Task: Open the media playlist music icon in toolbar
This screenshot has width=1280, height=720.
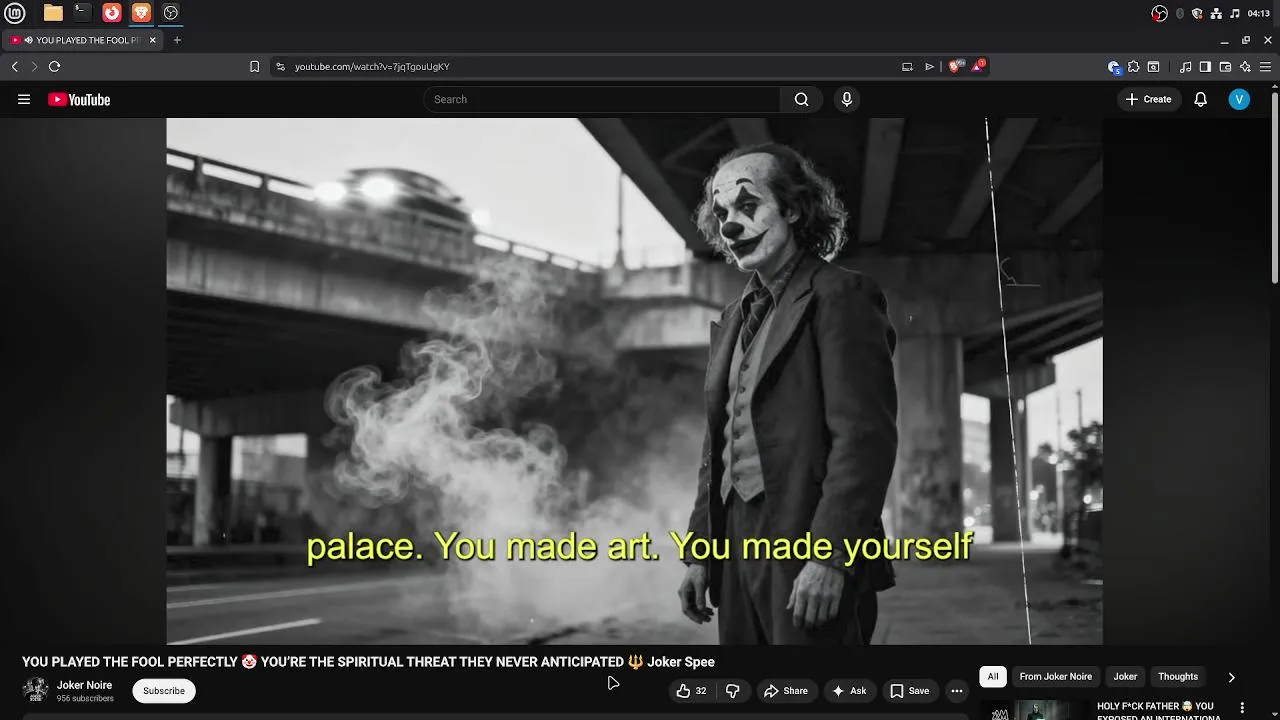Action: tap(1185, 67)
